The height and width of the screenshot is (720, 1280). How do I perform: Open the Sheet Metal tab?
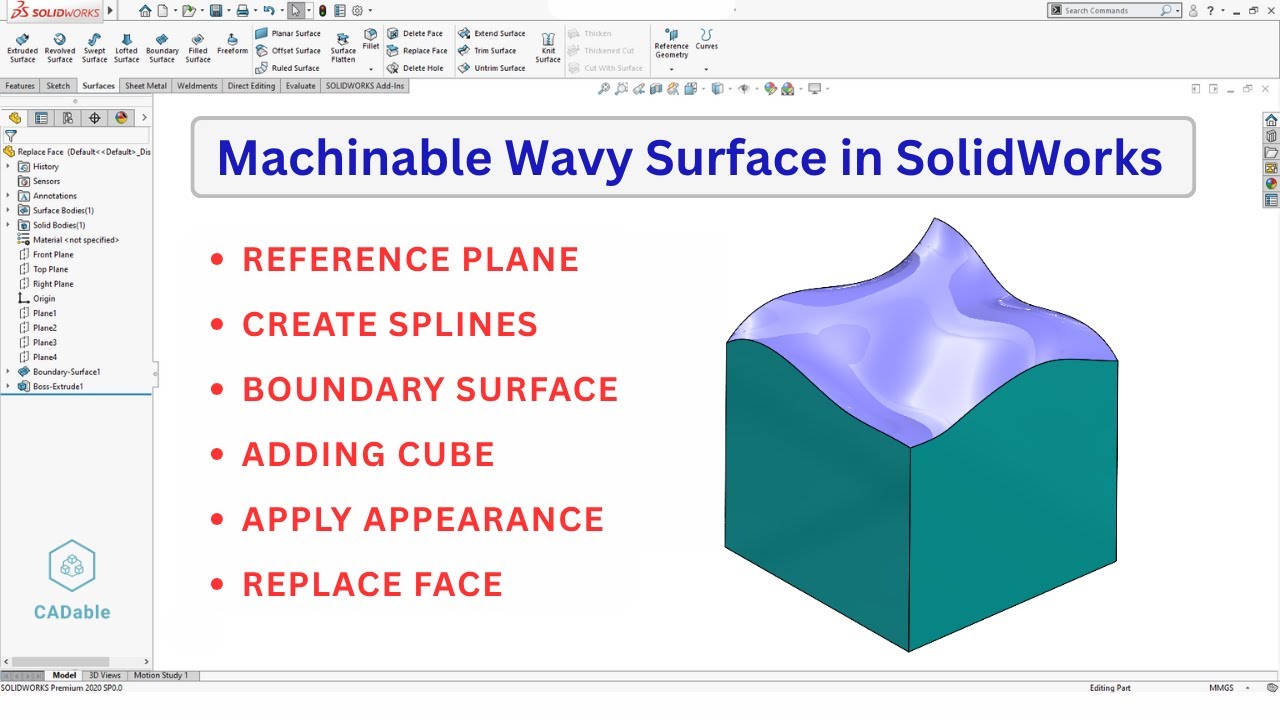(146, 86)
